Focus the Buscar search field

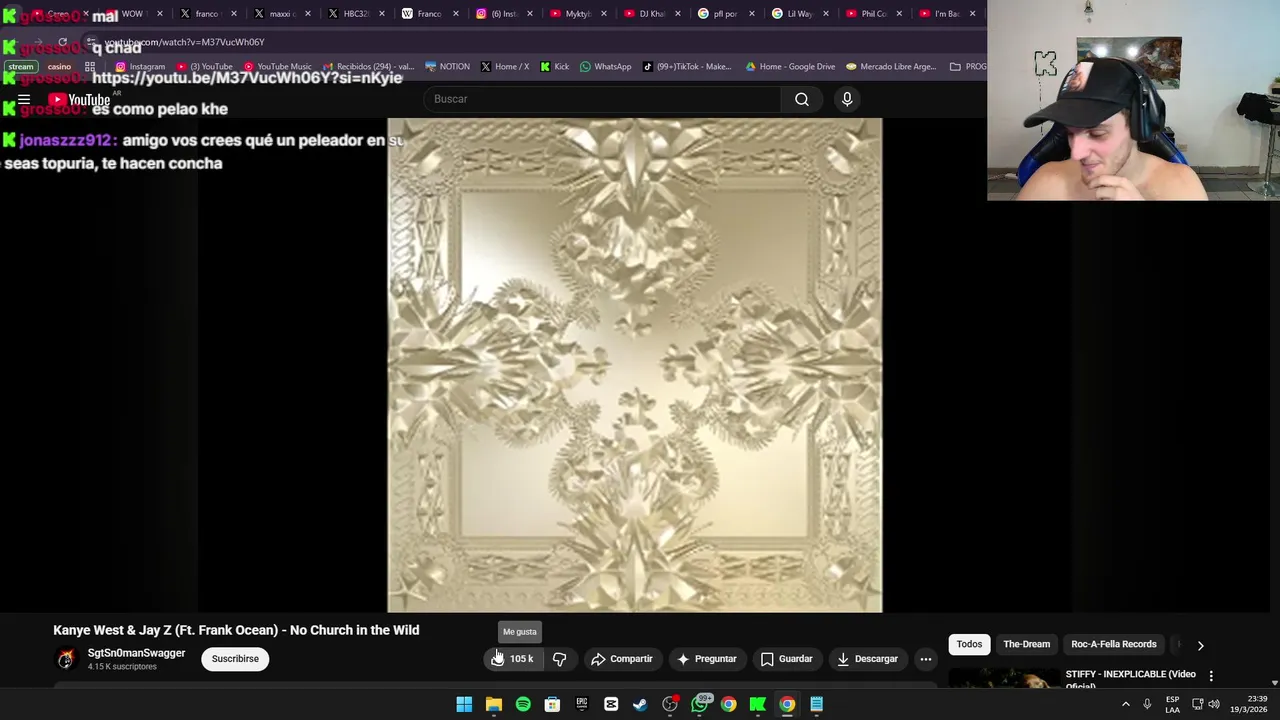pyautogui.click(x=603, y=99)
